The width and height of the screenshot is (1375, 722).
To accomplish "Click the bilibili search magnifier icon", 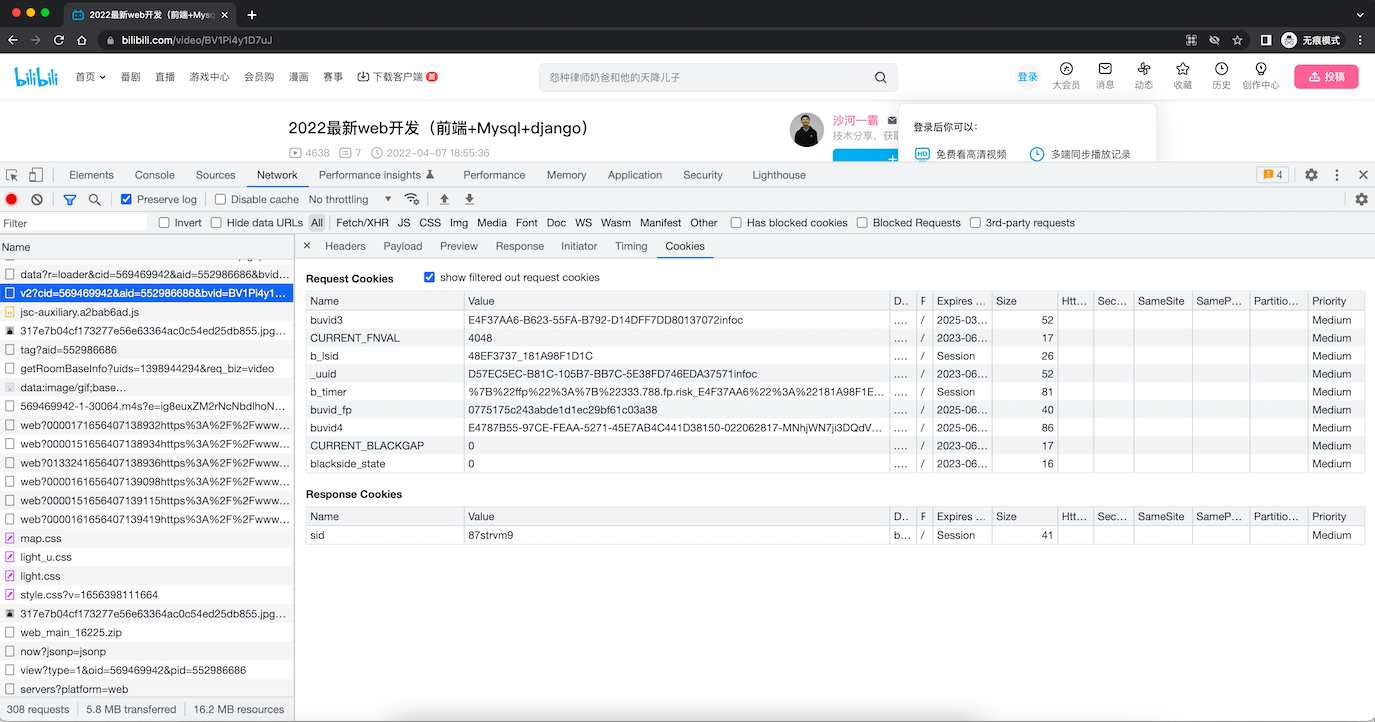I will click(881, 77).
